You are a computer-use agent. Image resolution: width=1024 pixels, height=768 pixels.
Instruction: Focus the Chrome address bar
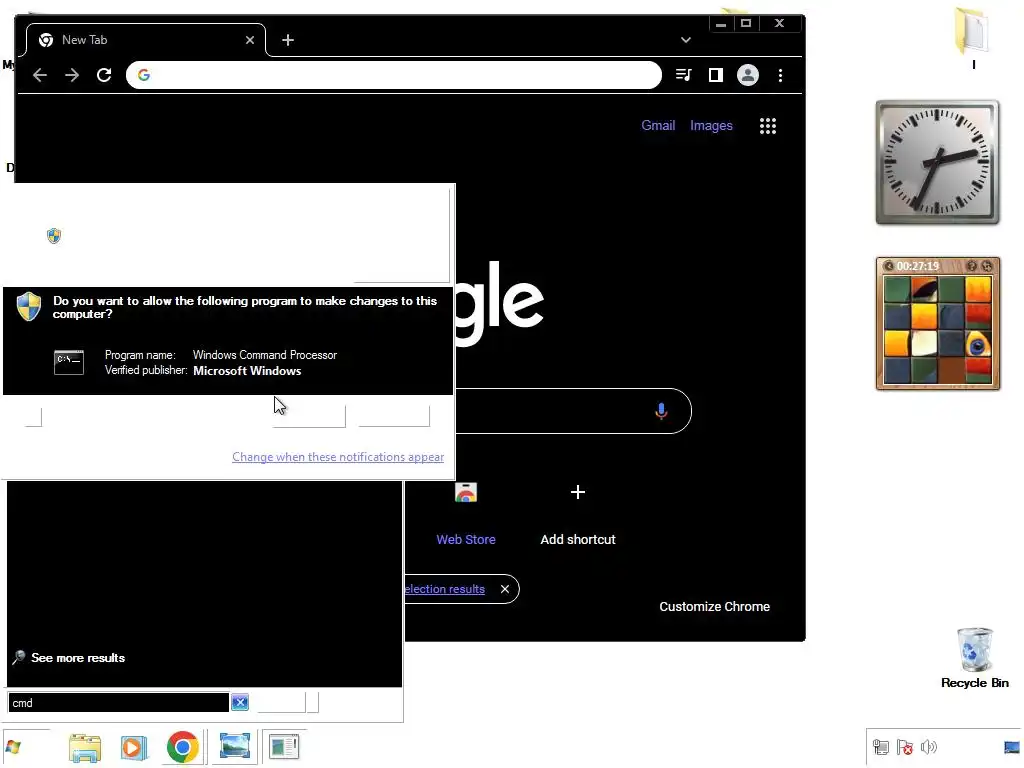click(x=394, y=75)
